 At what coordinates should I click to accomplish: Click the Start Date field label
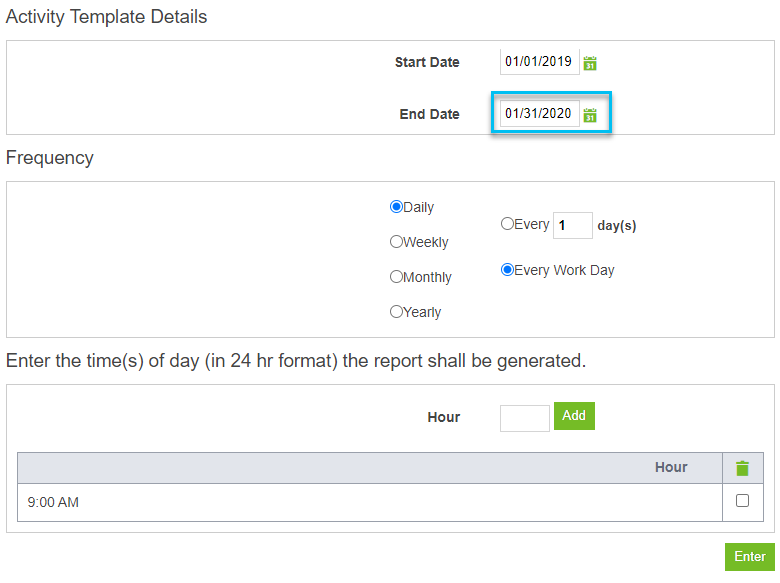[427, 62]
